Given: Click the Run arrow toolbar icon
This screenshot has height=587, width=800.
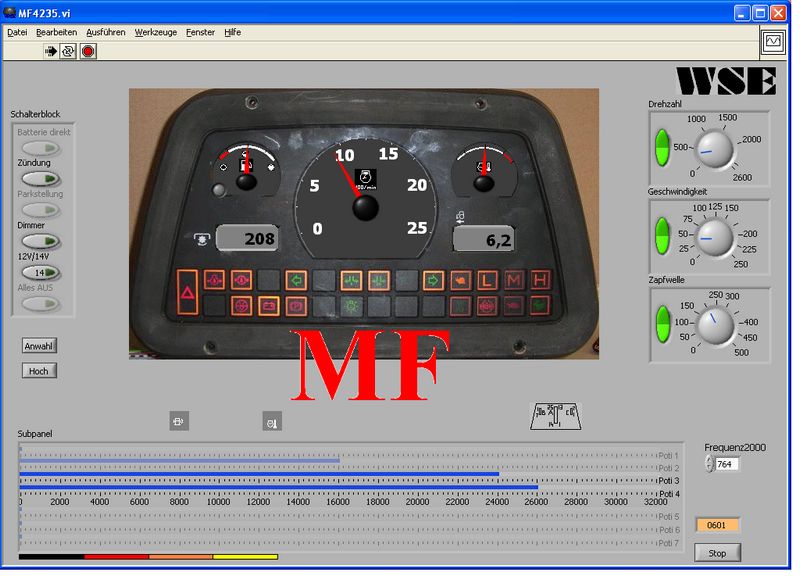Looking at the screenshot, I should (x=50, y=51).
